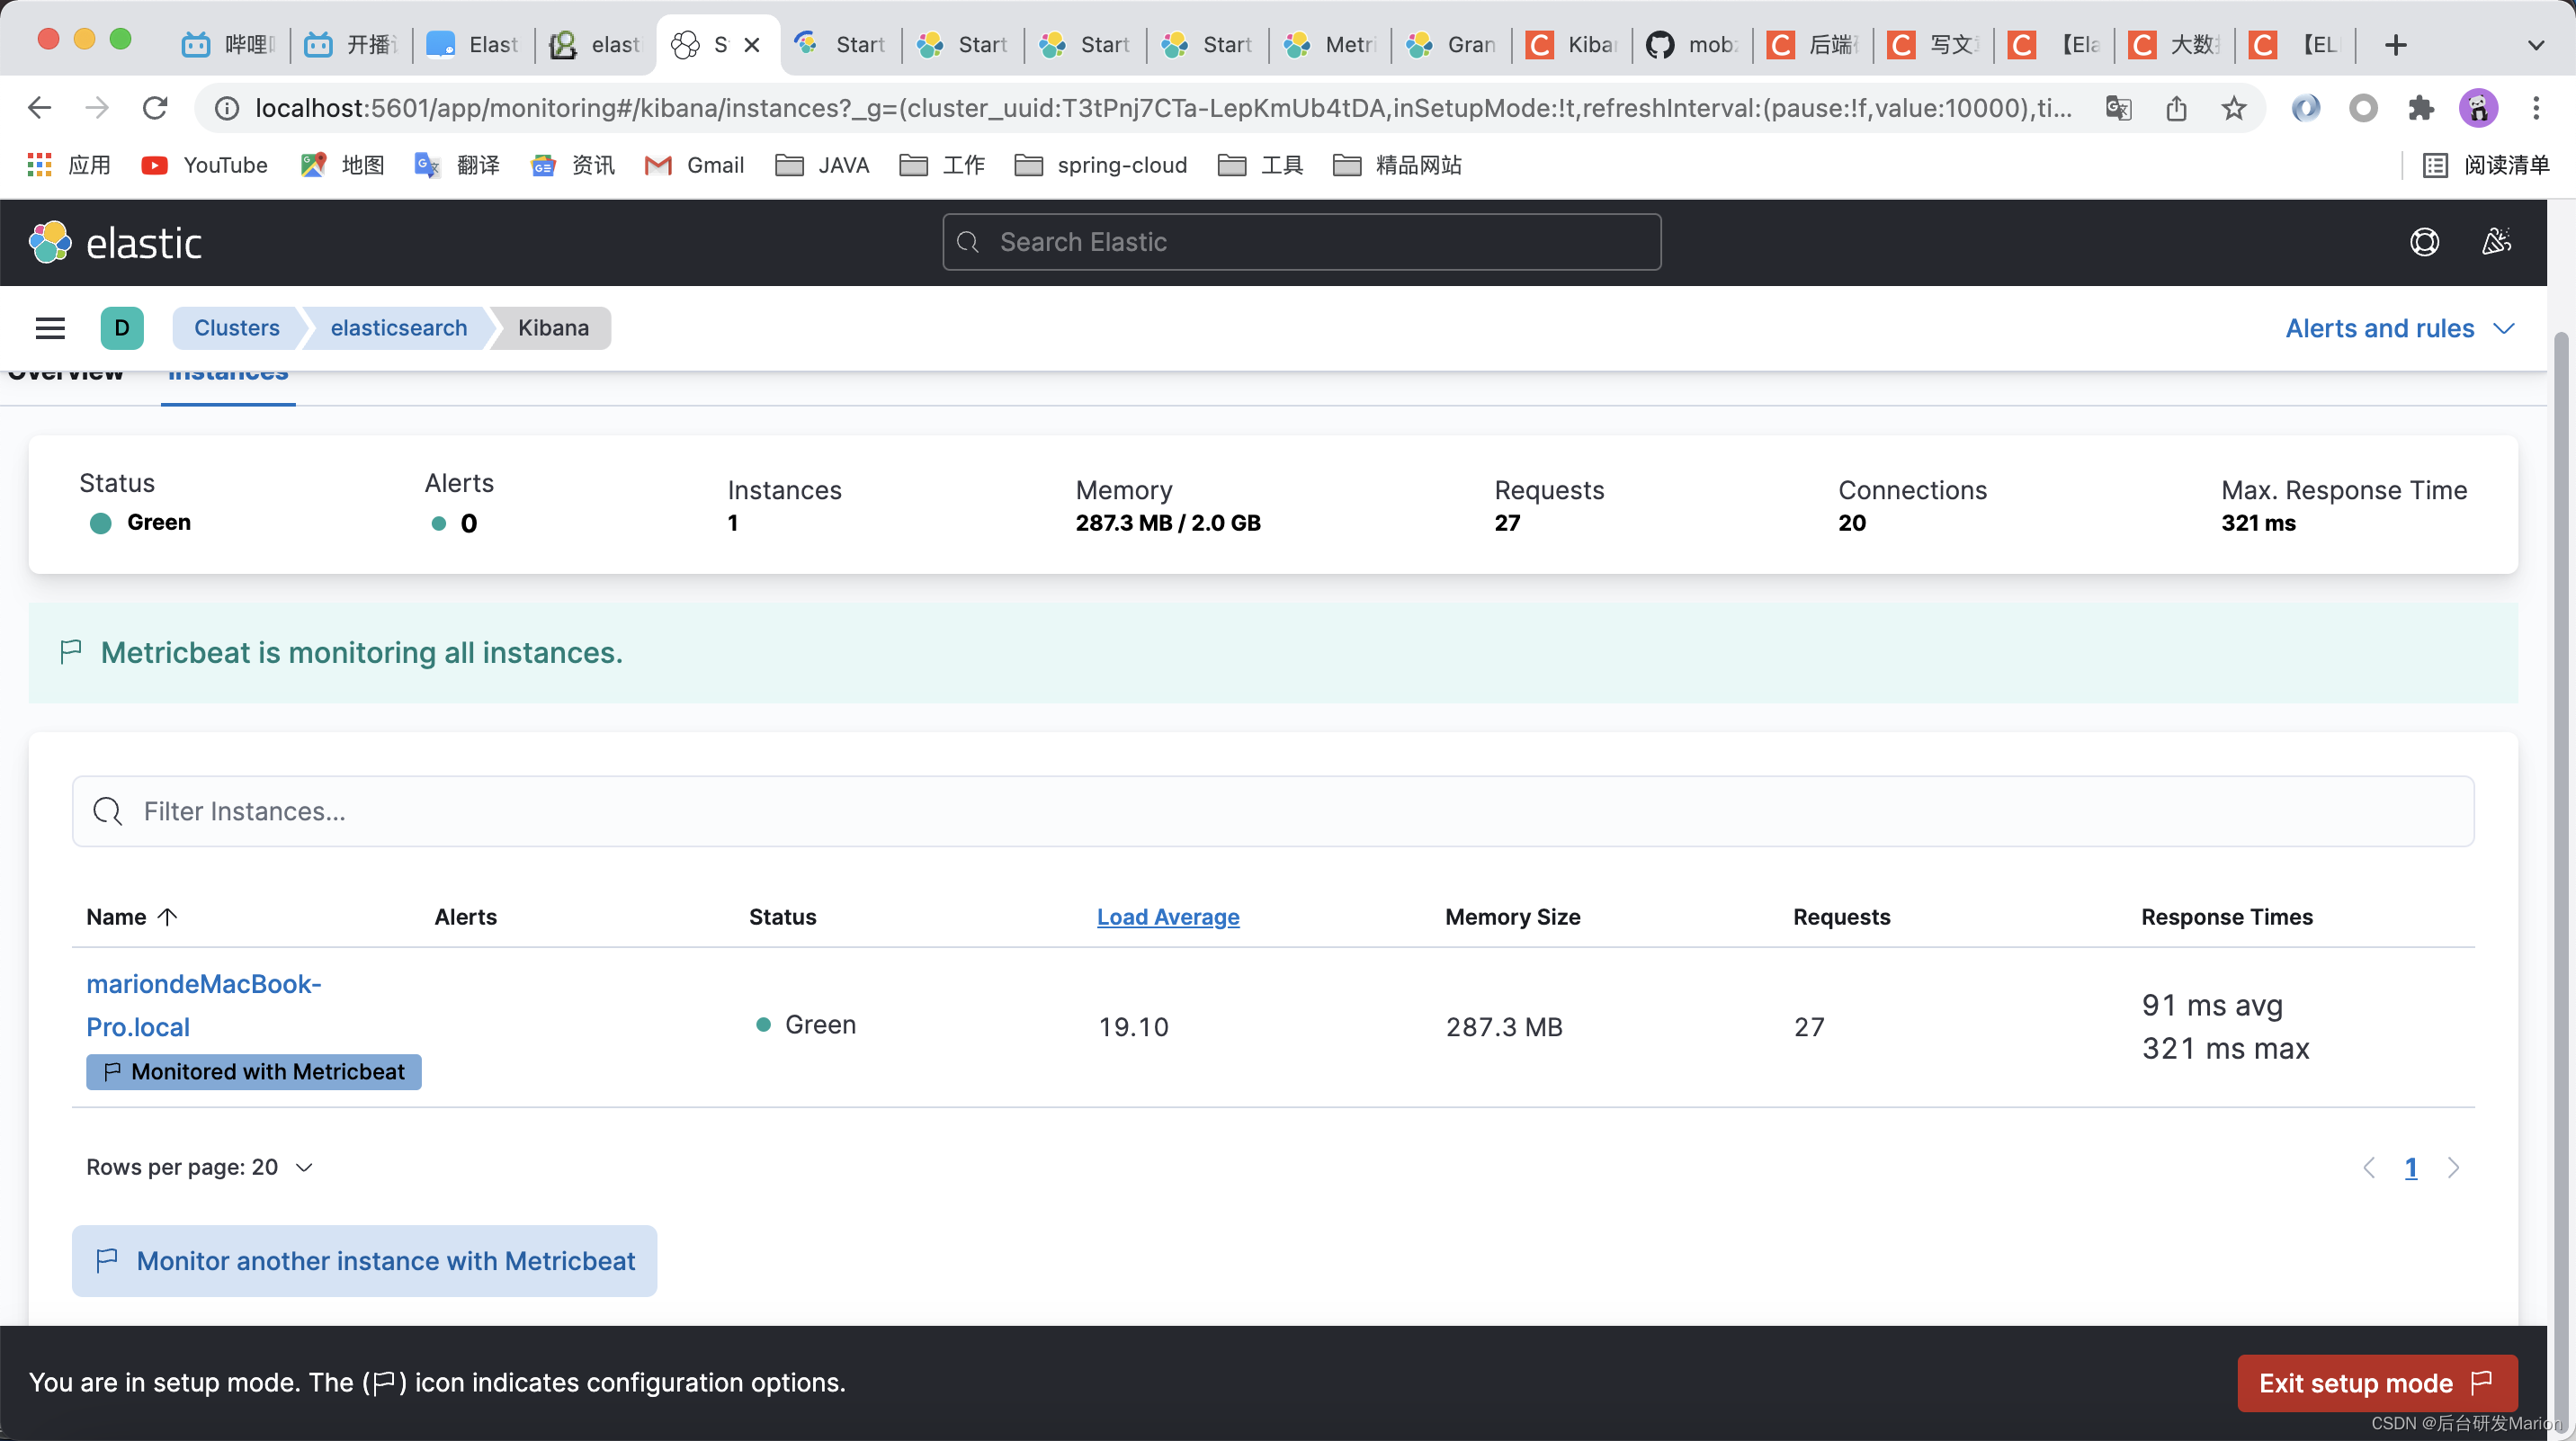
Task: Open the newsfeed celebration icon
Action: coord(2496,242)
